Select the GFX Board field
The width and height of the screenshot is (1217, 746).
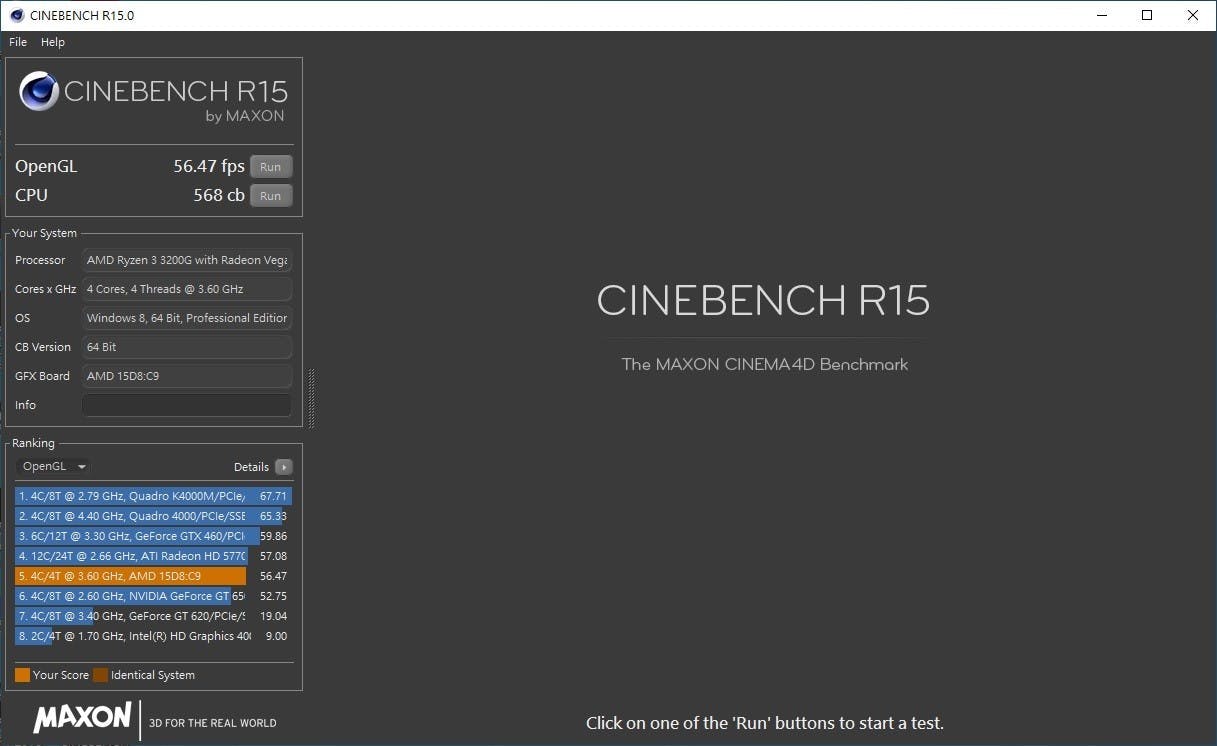[x=187, y=376]
